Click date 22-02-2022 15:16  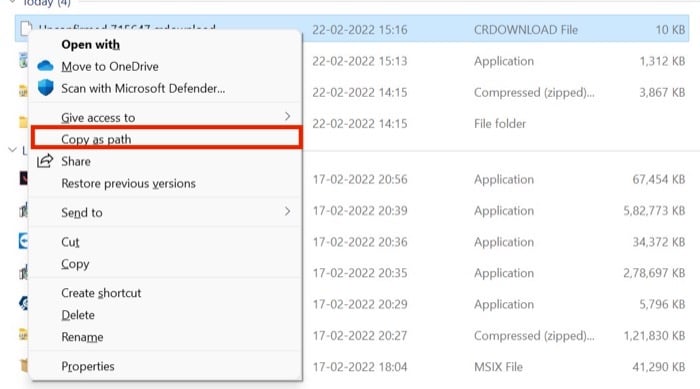[360, 30]
